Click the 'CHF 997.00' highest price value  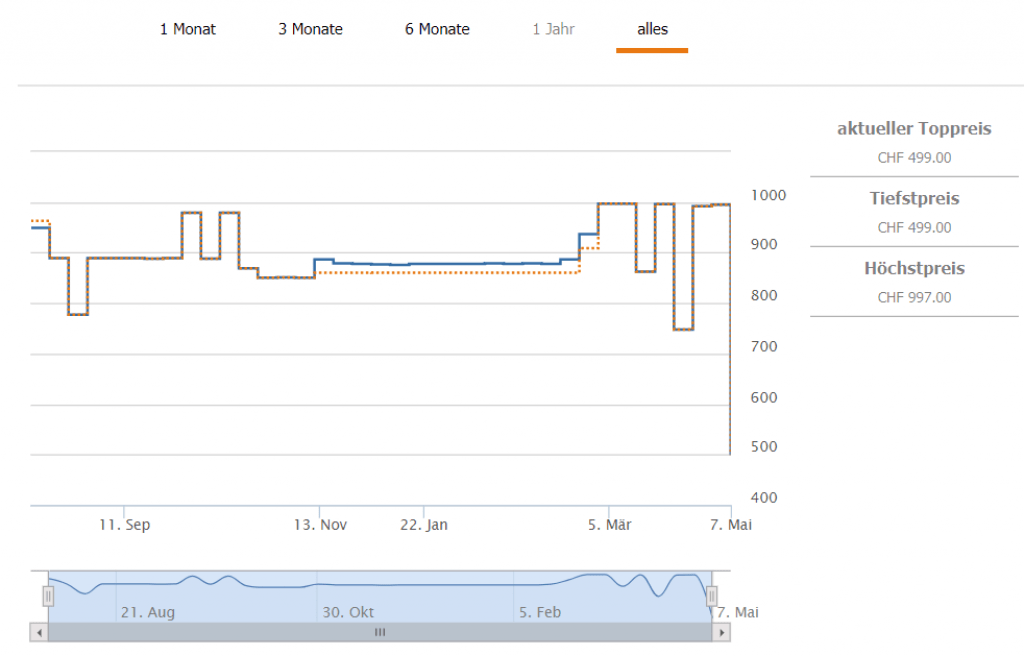(x=914, y=297)
